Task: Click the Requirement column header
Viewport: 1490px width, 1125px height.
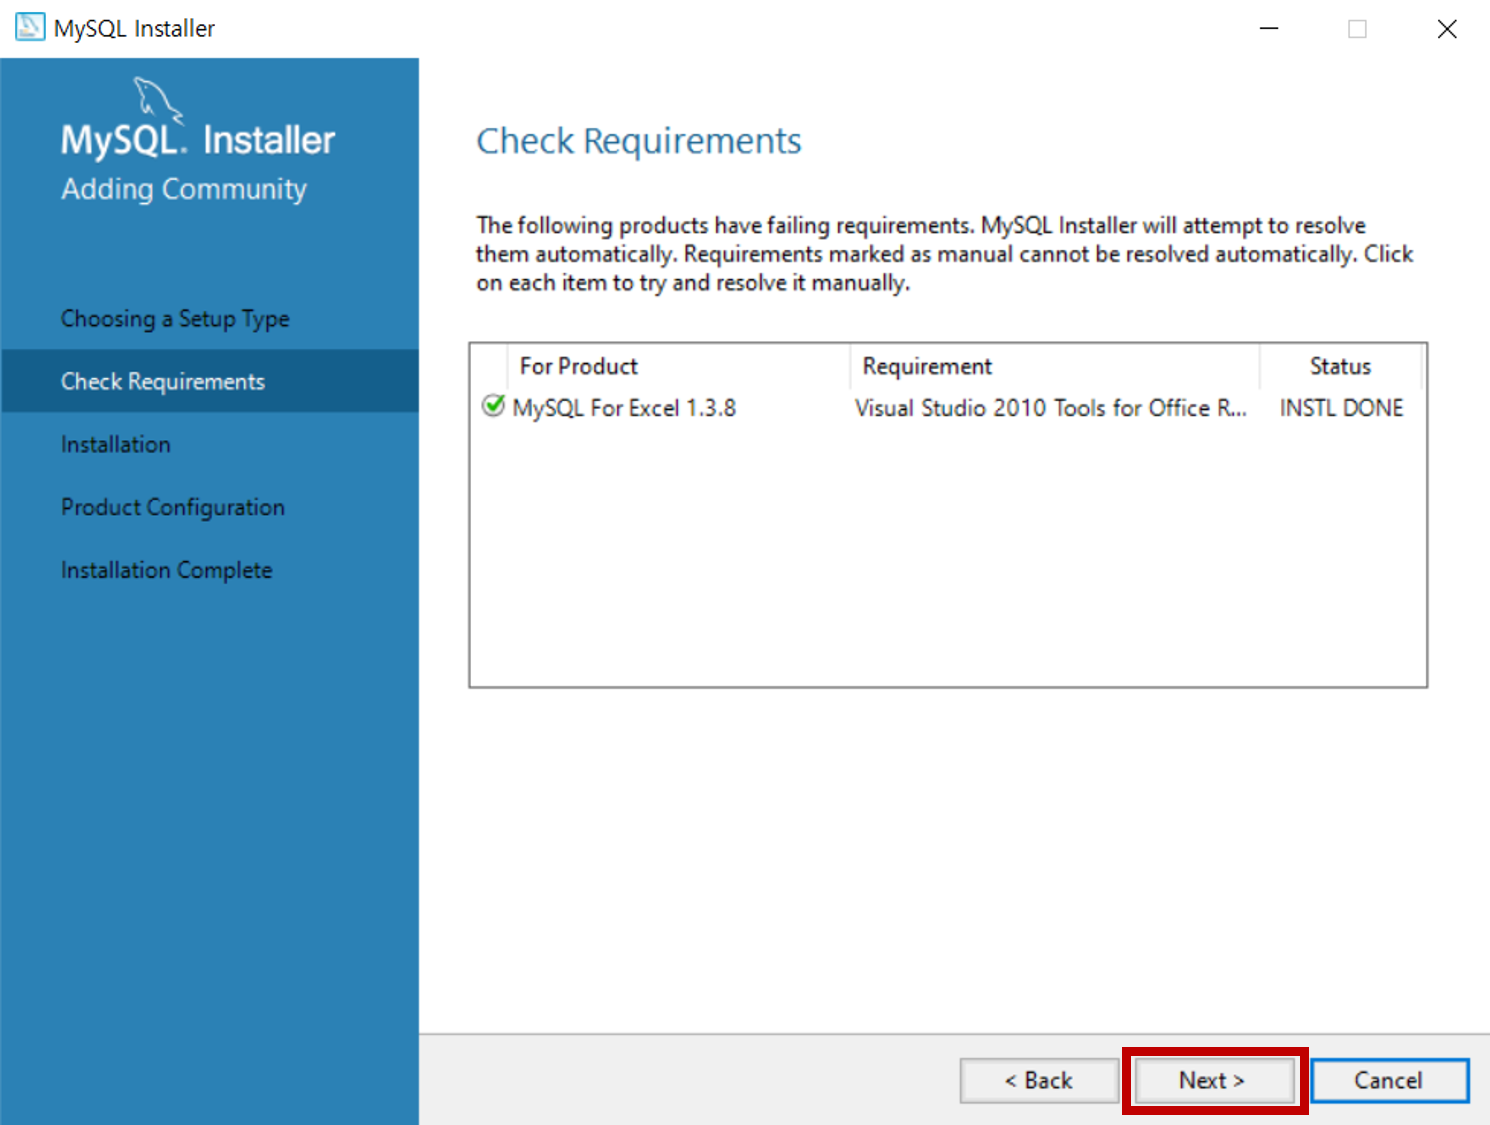Action: (x=1055, y=366)
